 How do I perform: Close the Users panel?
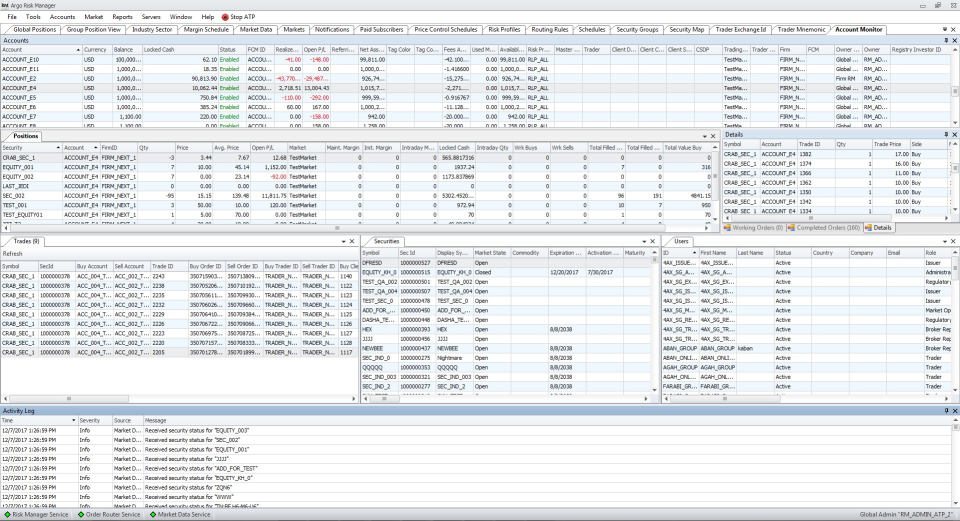point(954,241)
